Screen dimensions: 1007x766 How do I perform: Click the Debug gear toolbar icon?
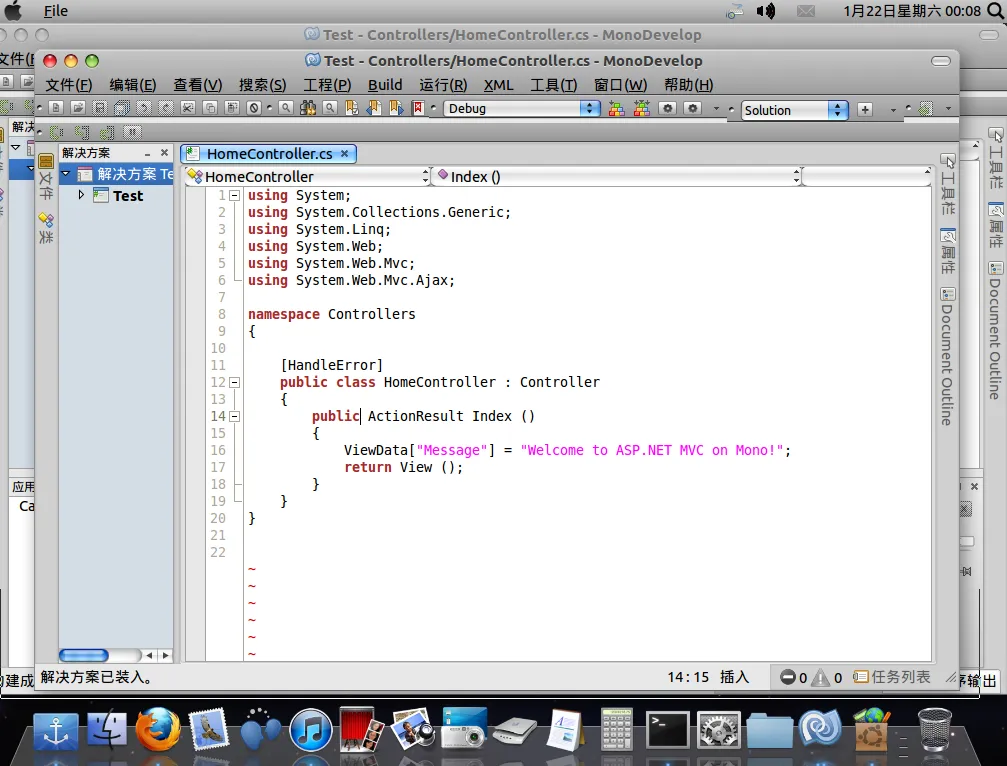tap(692, 109)
